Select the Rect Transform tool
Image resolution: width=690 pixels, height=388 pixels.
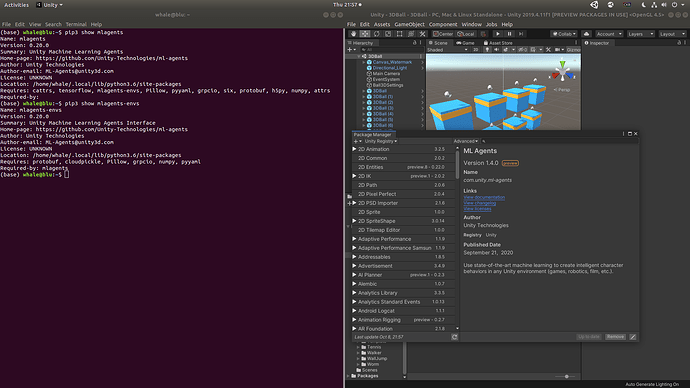click(400, 34)
